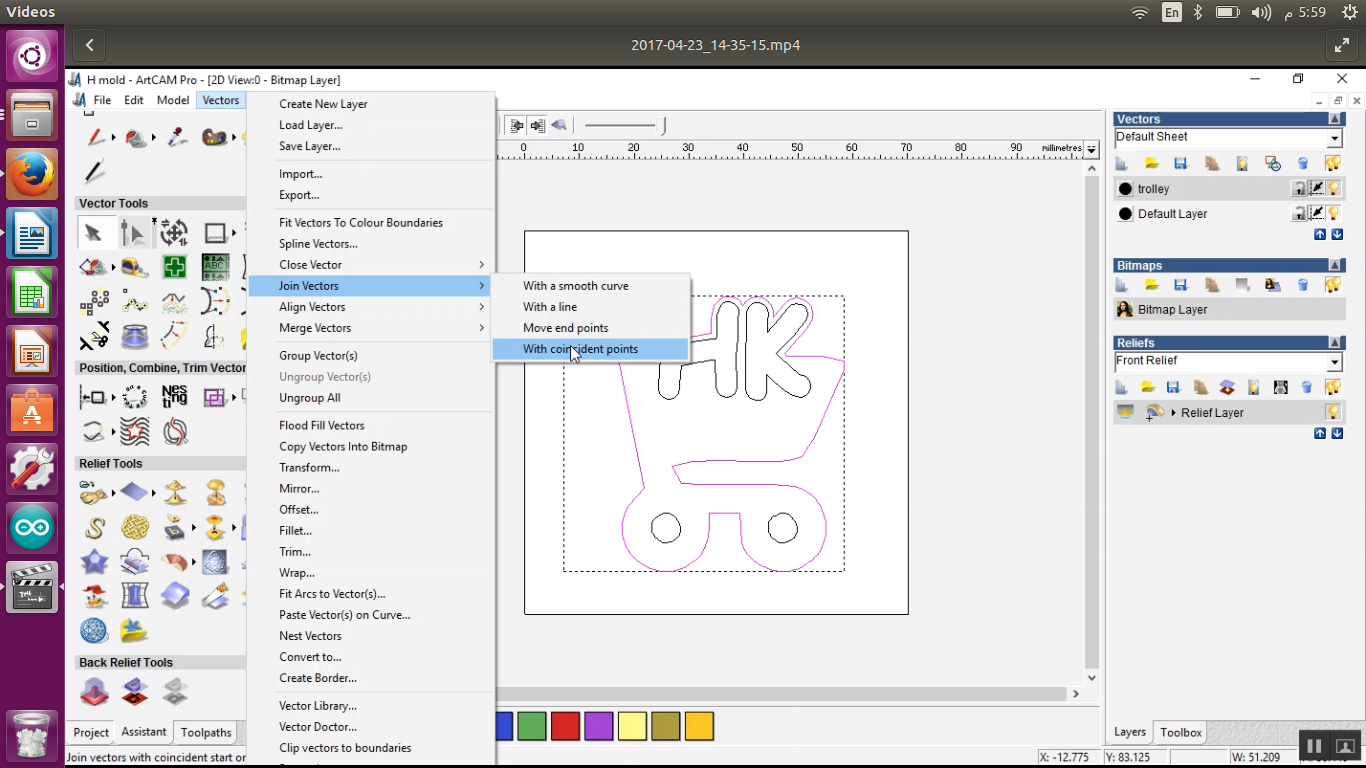Viewport: 1366px width, 768px height.
Task: Adjust the zoom slider handle in toolbar
Action: coord(663,125)
